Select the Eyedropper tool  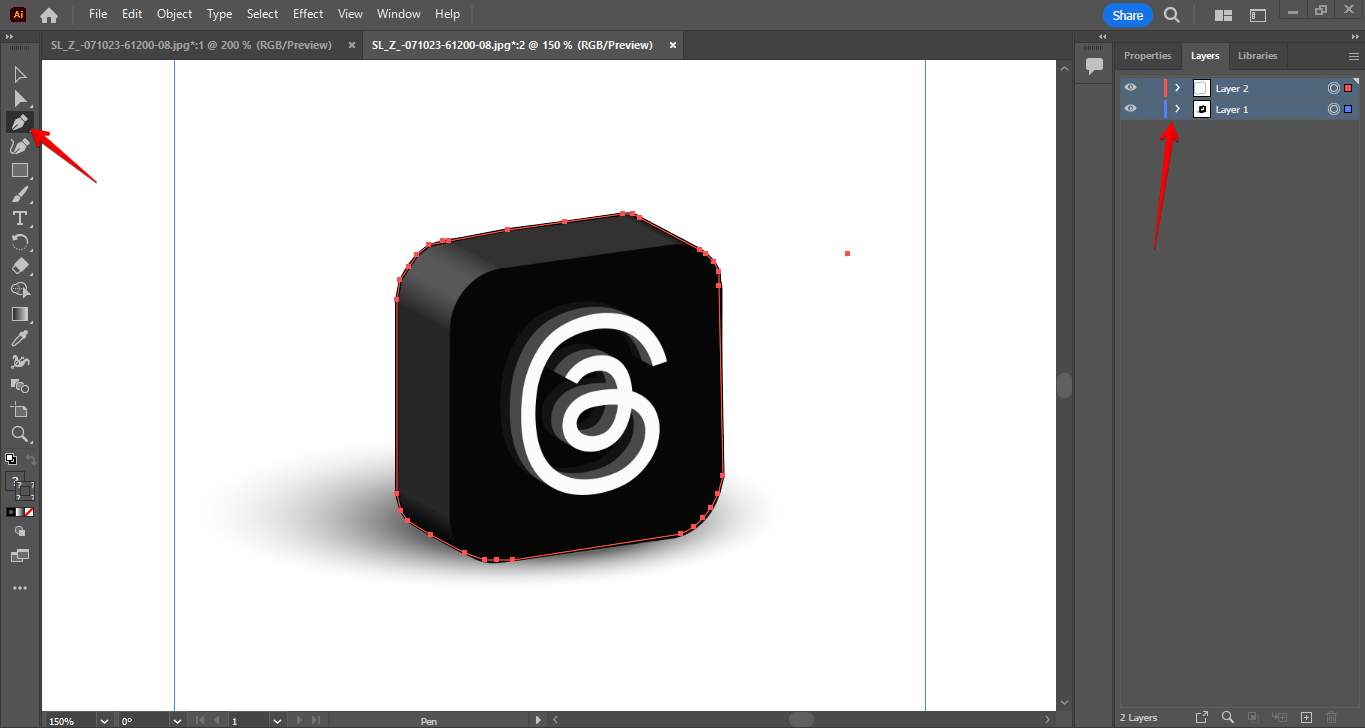click(x=20, y=338)
